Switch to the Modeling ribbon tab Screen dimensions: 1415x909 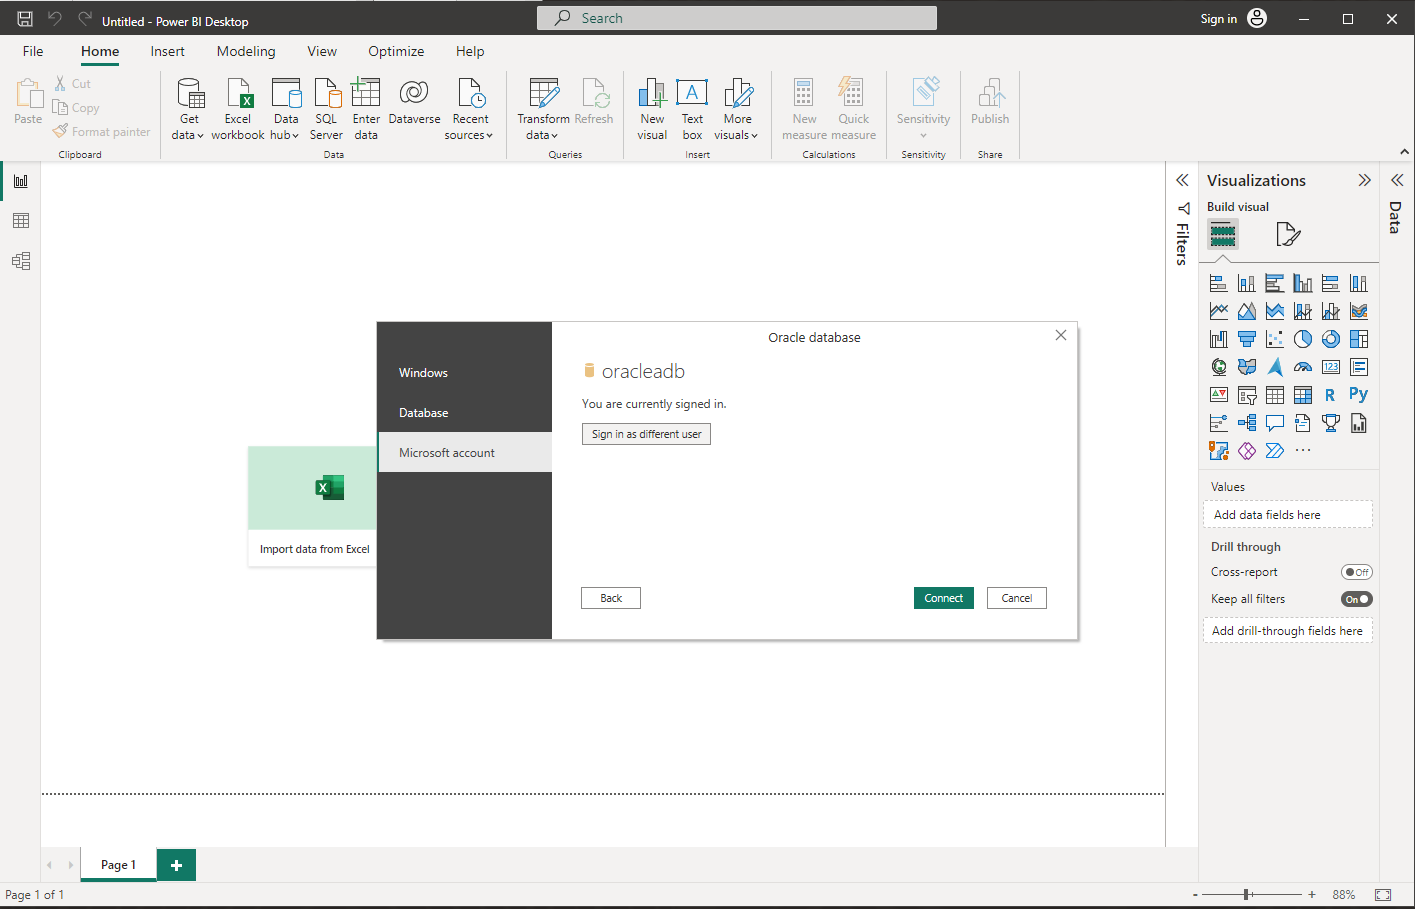tap(246, 51)
